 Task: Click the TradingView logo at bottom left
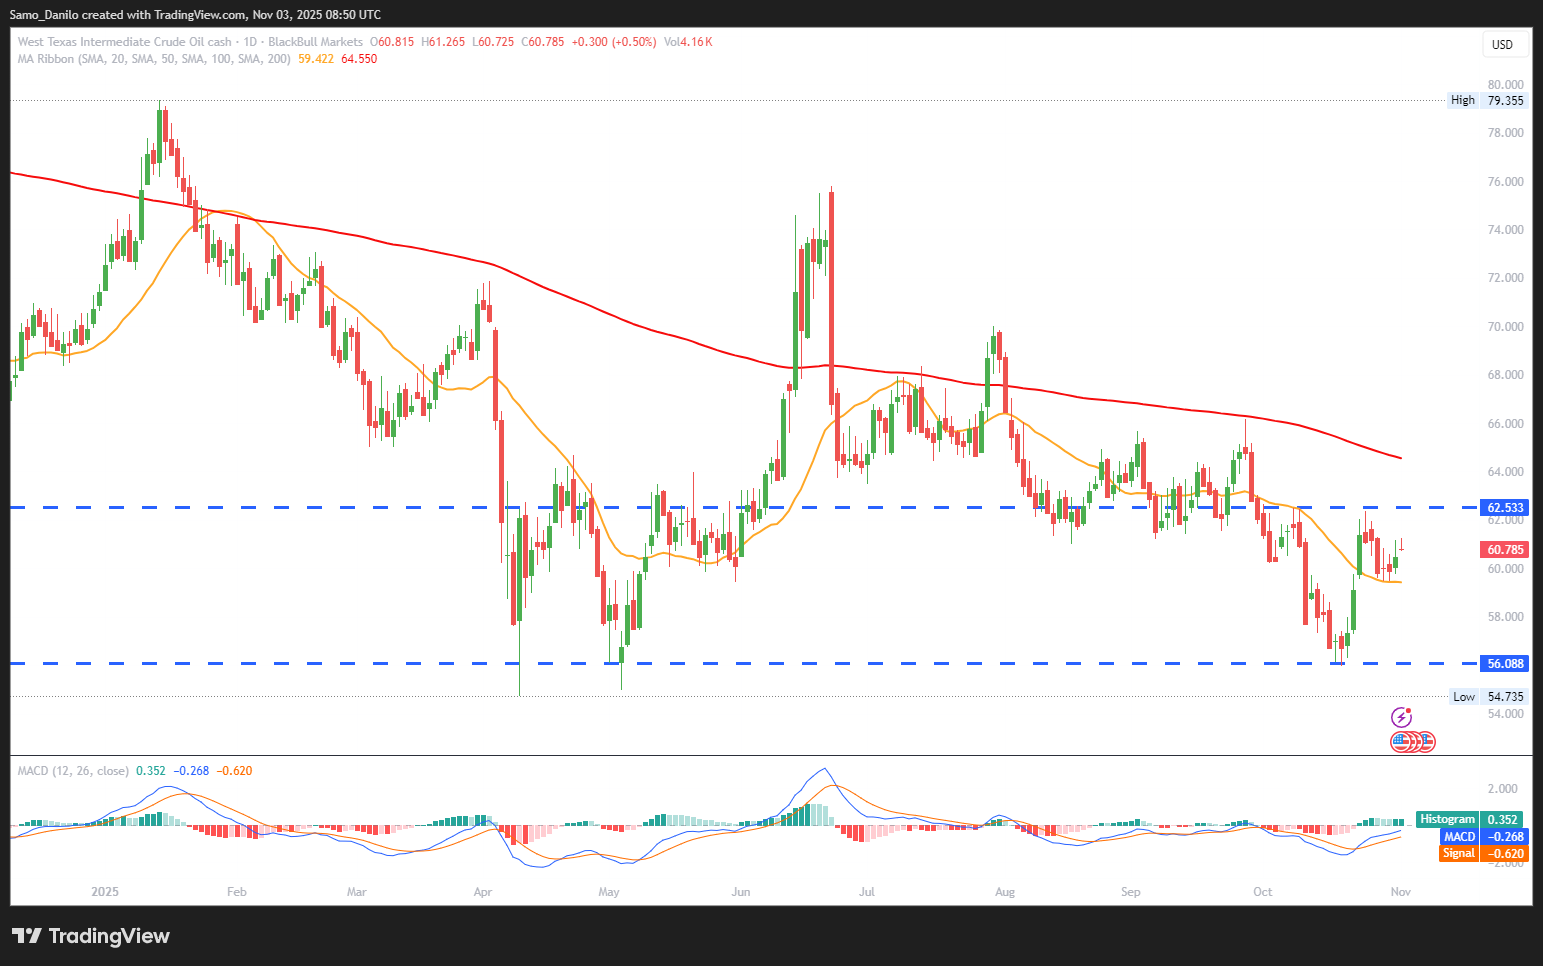click(x=91, y=936)
